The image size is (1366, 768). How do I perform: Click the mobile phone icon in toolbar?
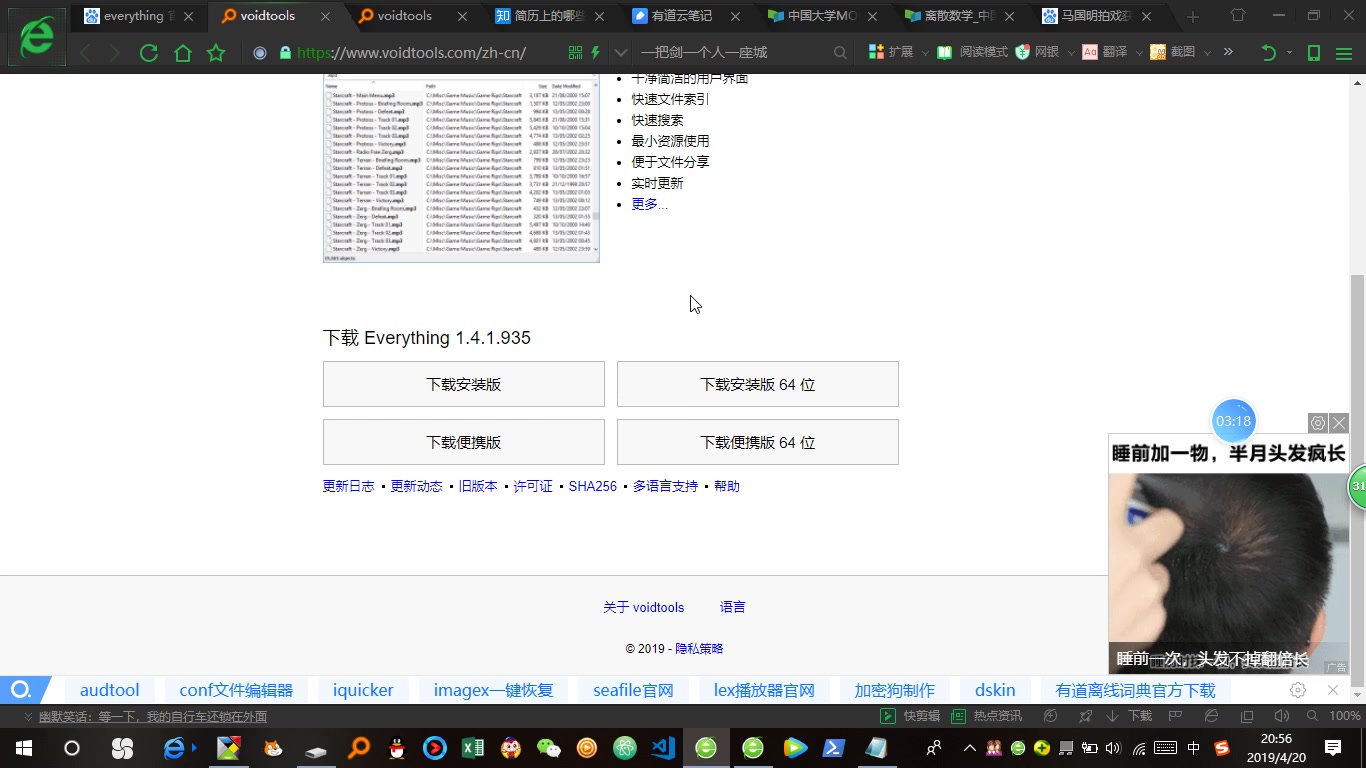point(1314,53)
